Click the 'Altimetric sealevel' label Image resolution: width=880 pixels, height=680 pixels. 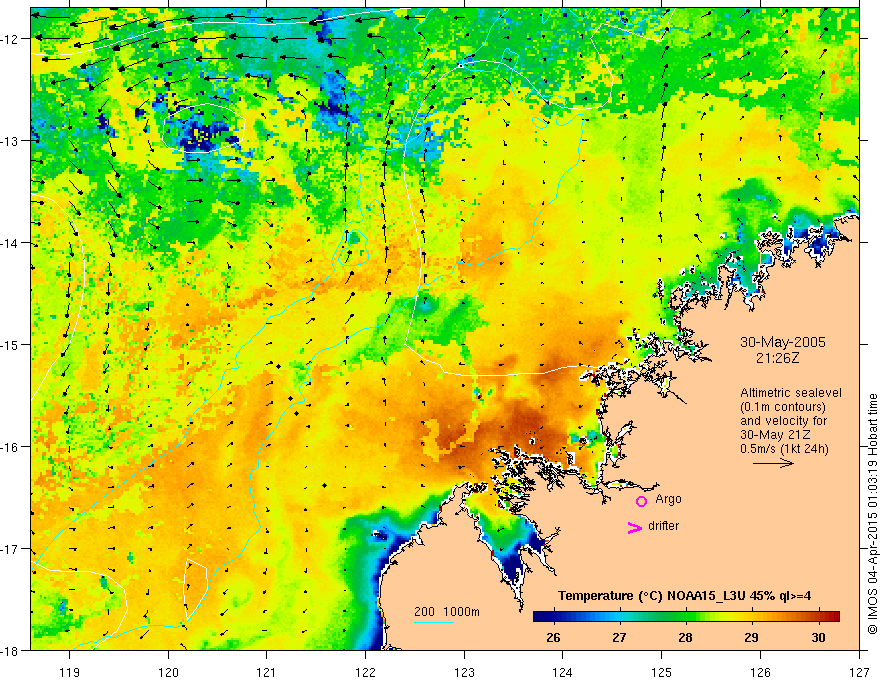click(791, 393)
